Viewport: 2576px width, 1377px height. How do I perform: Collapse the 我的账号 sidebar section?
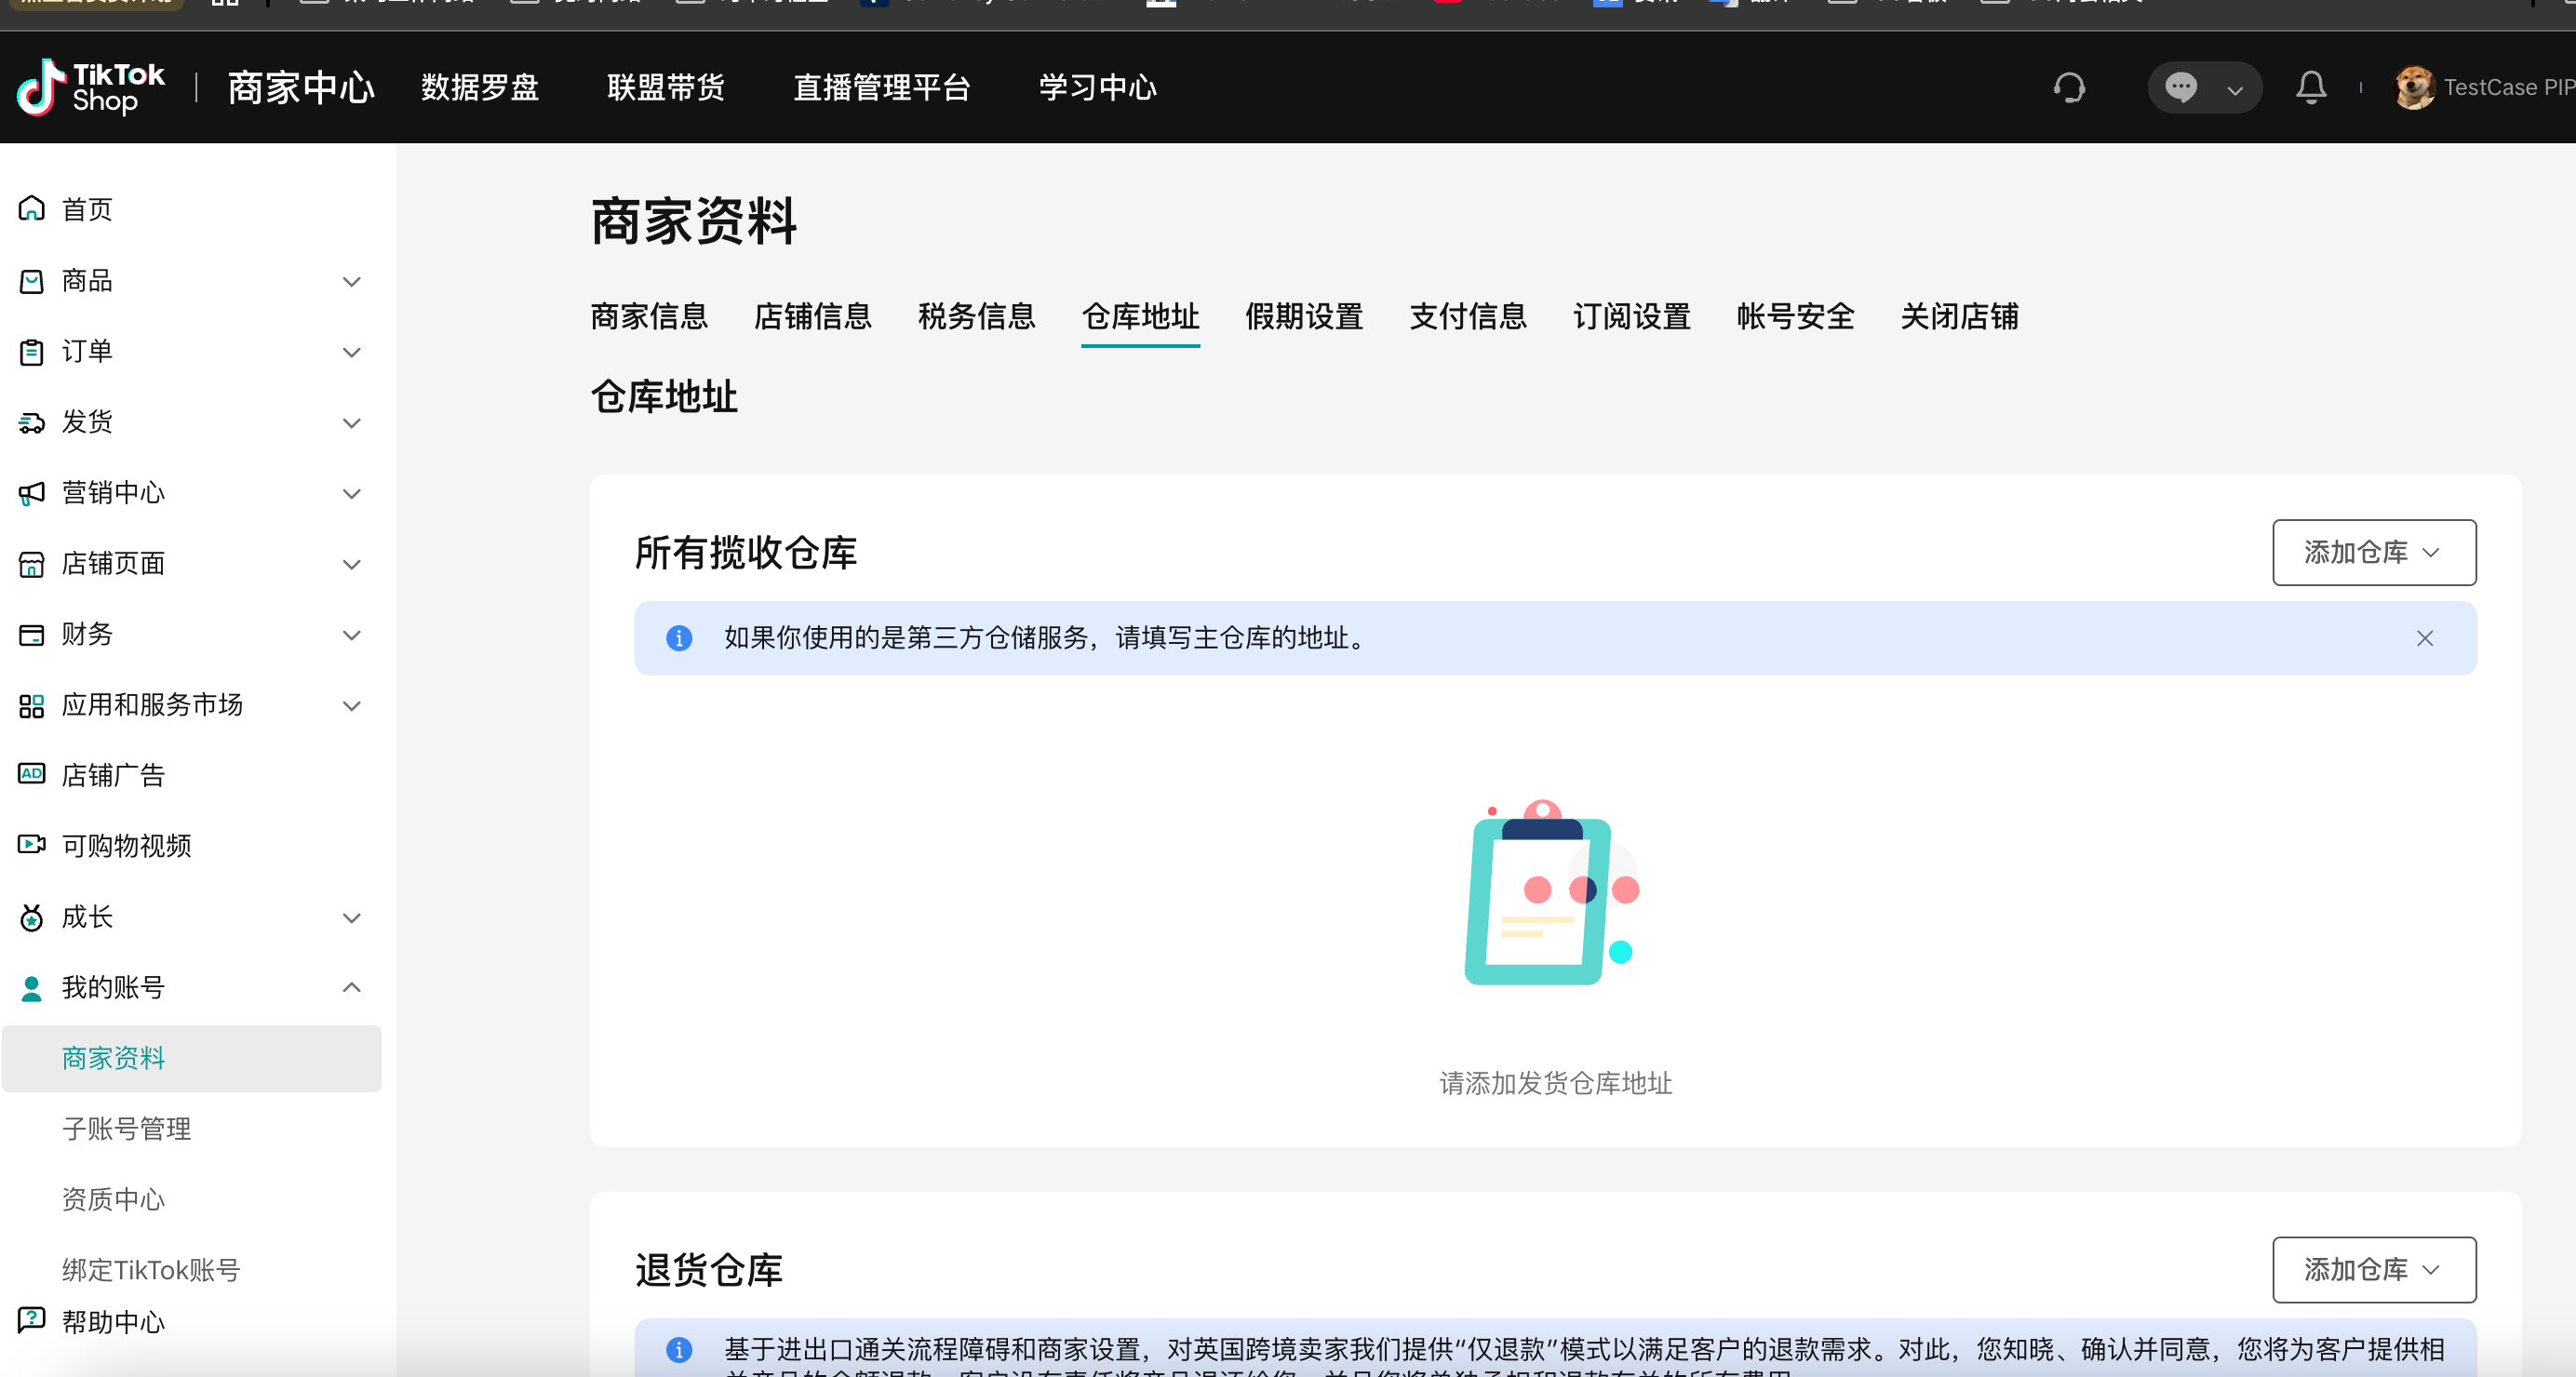click(x=351, y=988)
